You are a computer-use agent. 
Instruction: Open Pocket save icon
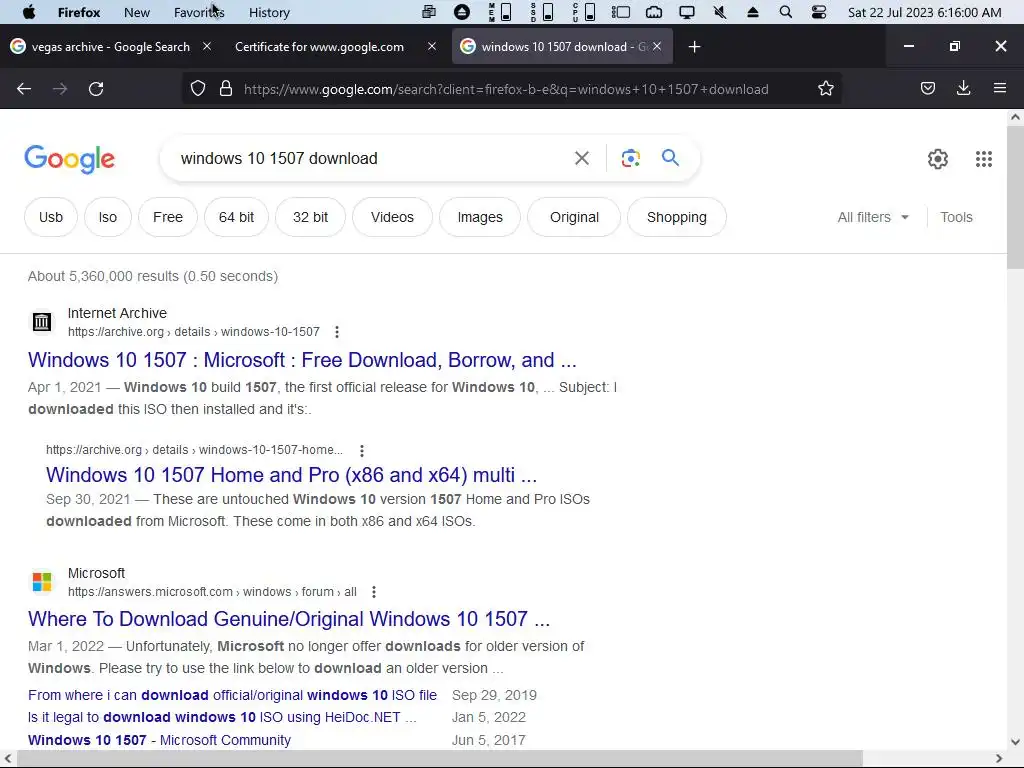click(928, 88)
